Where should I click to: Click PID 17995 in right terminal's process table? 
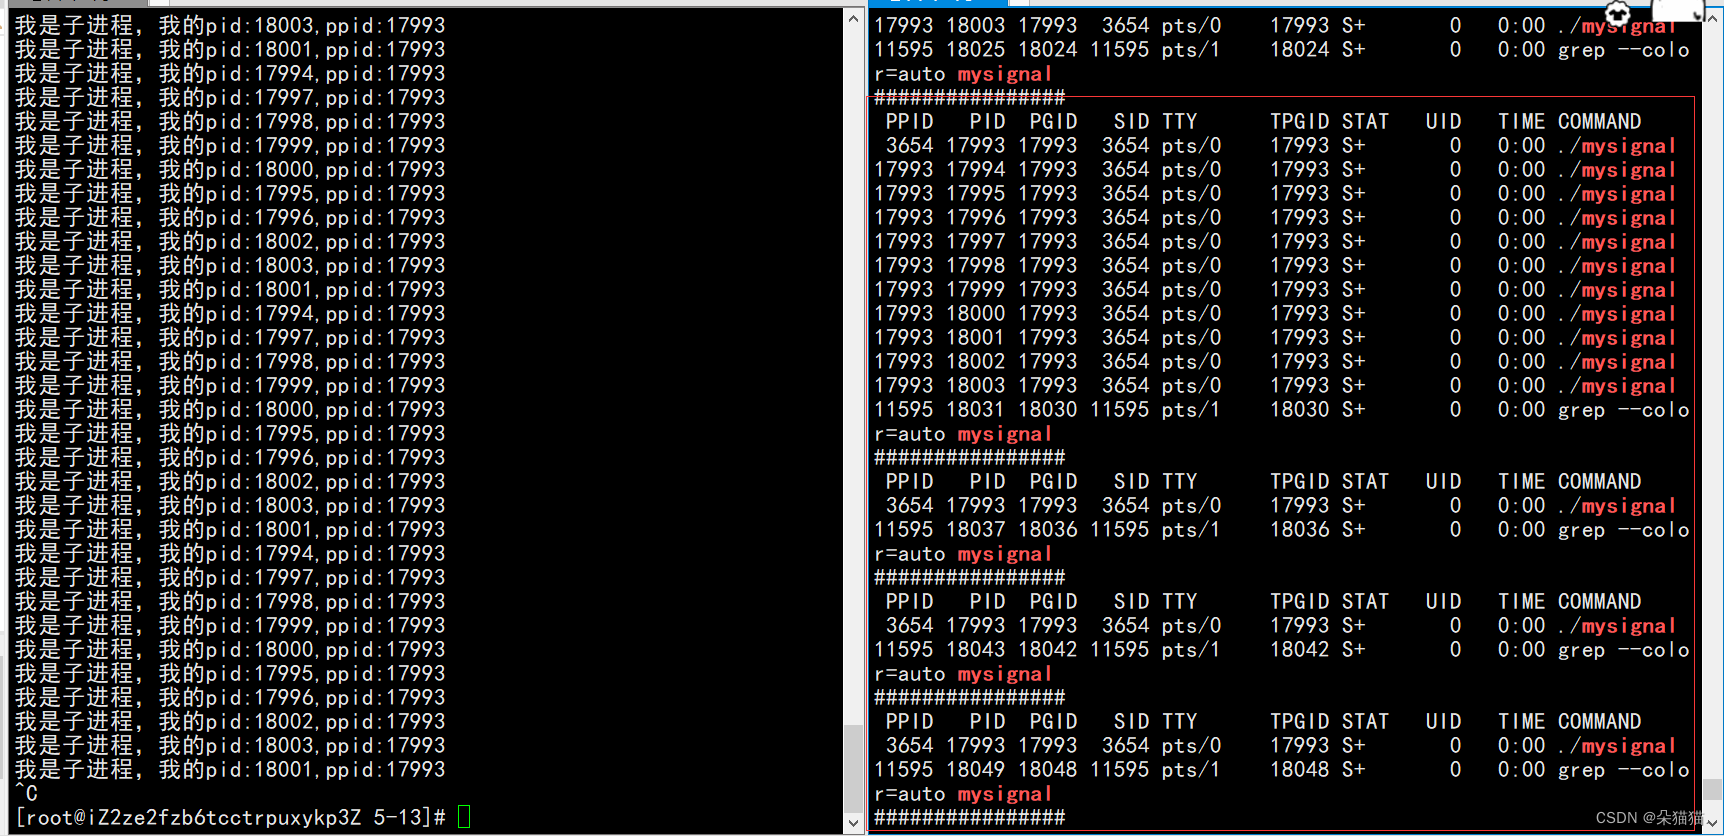(x=975, y=193)
